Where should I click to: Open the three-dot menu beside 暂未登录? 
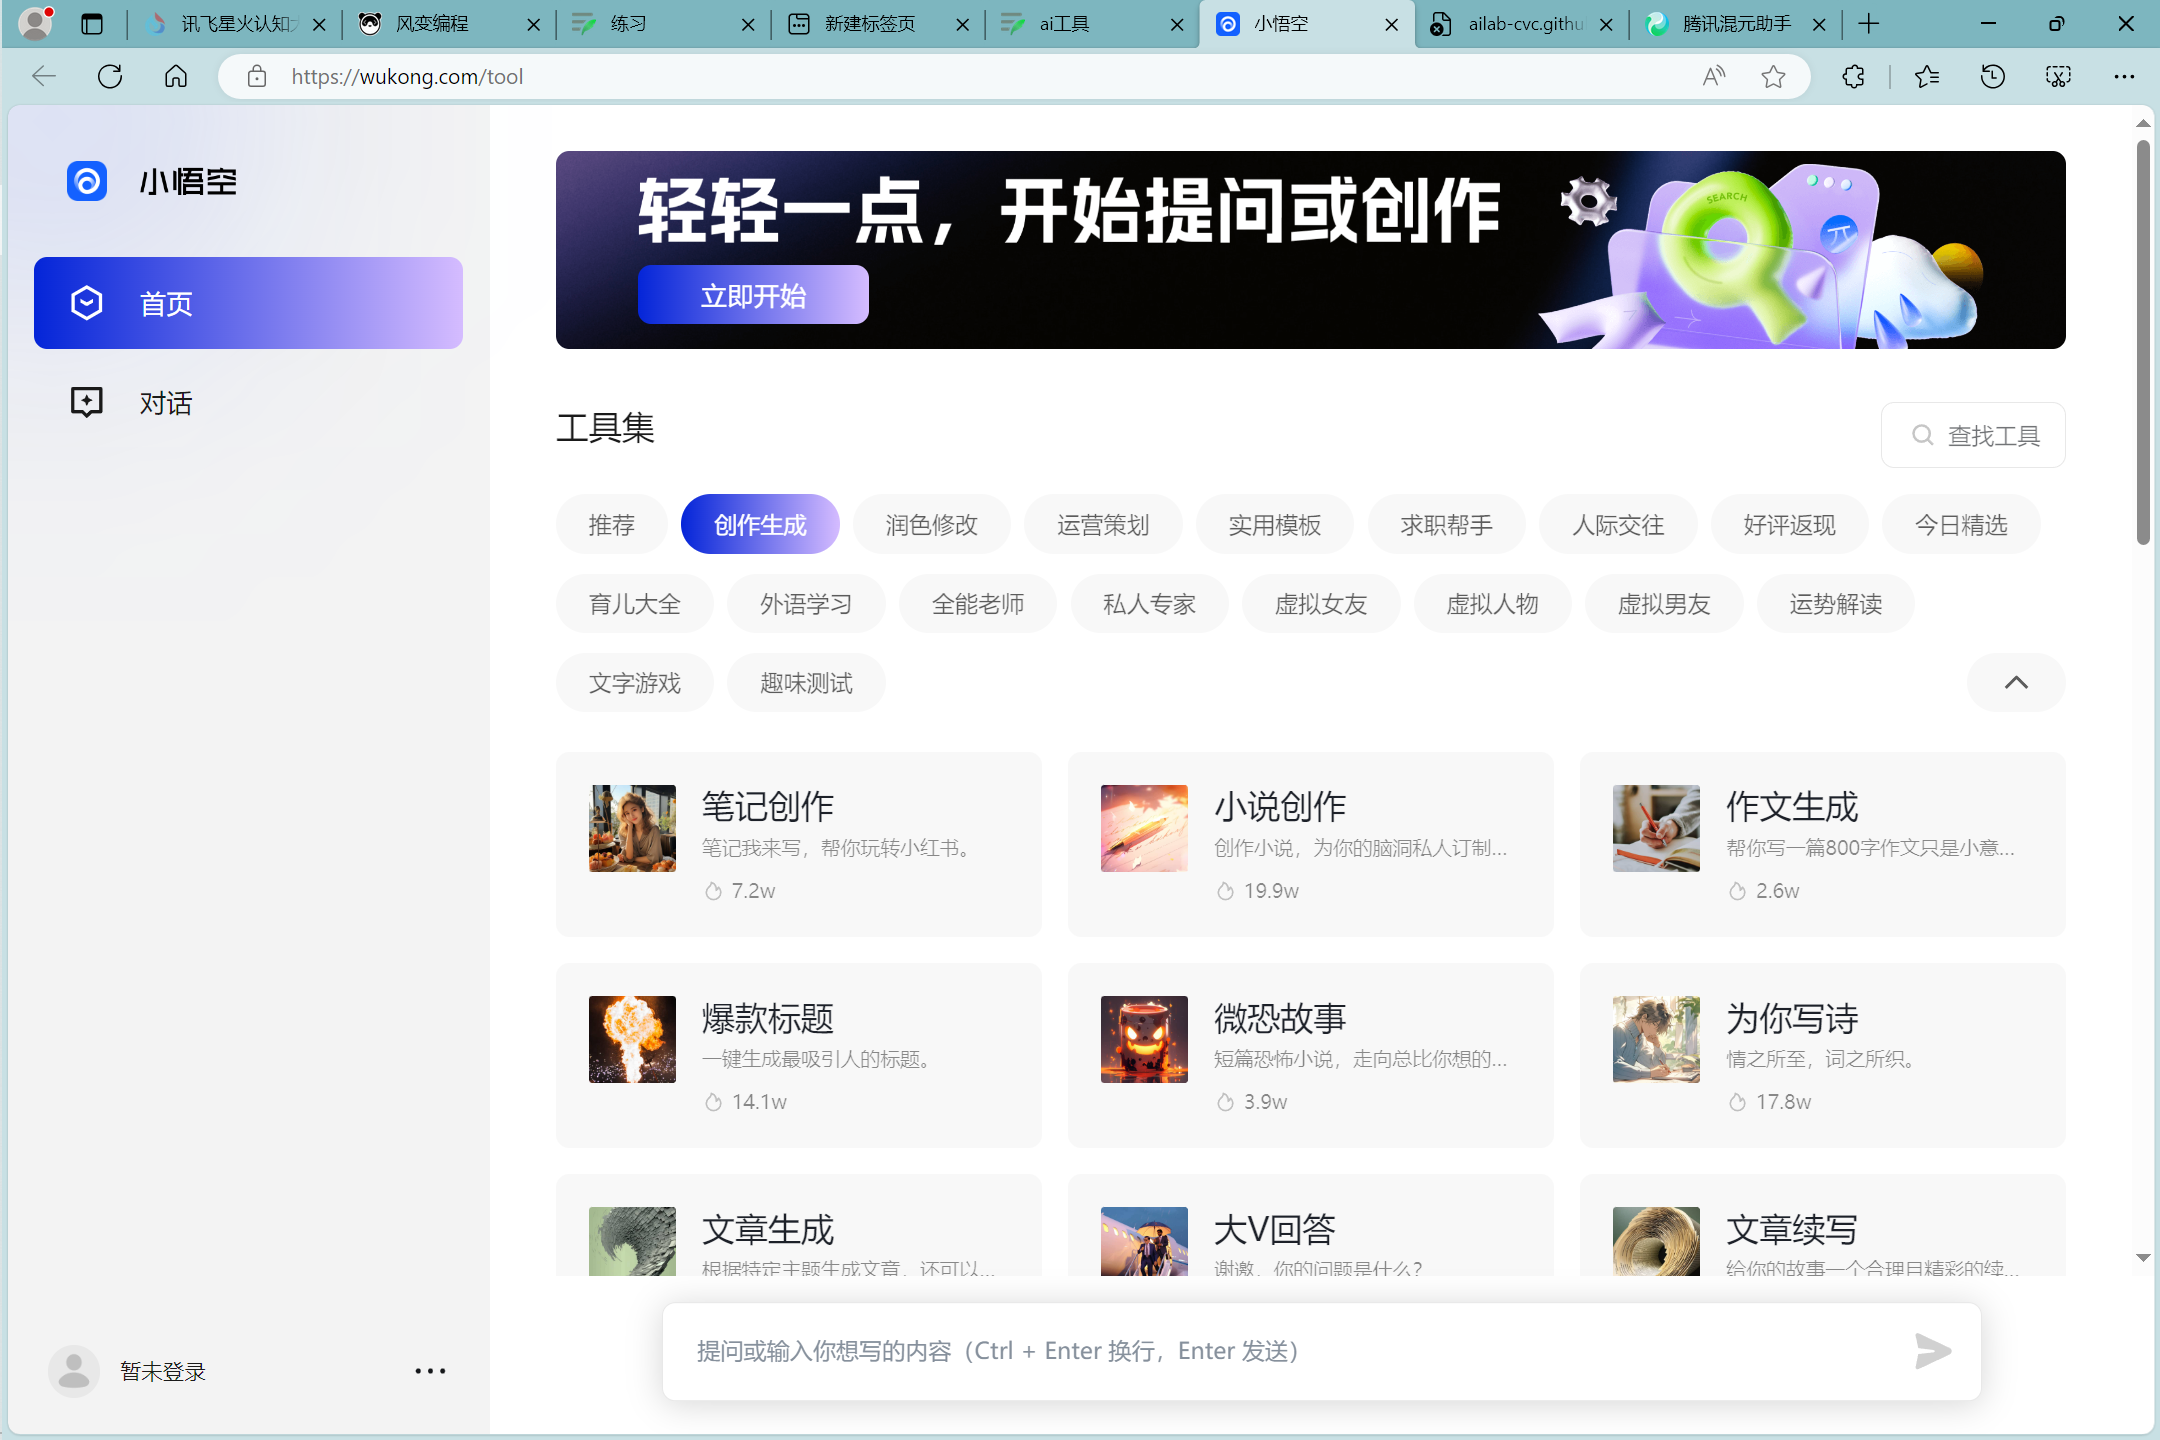click(430, 1371)
